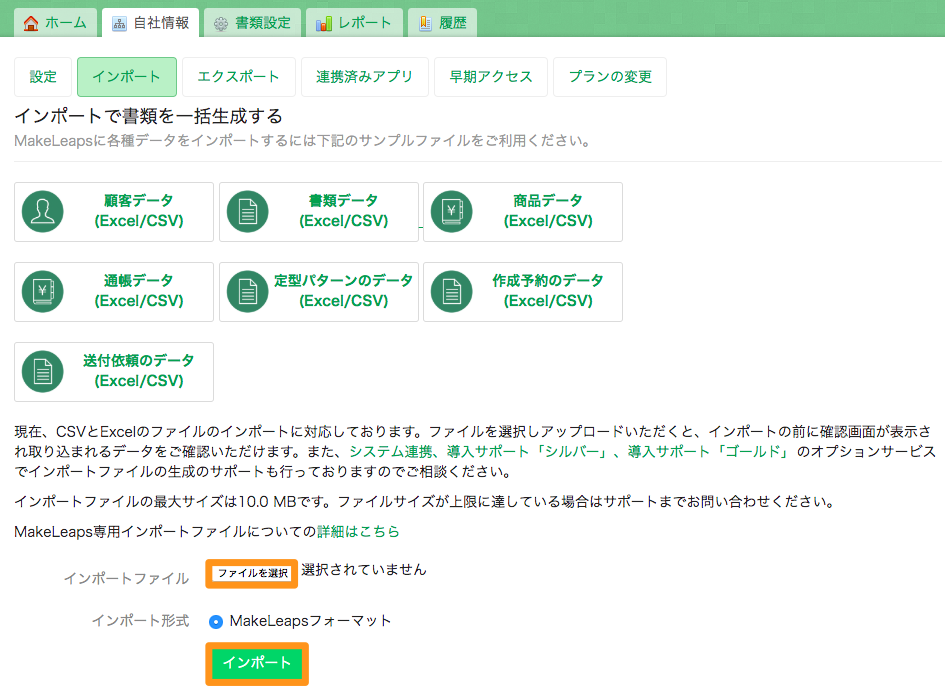
Task: Click the ファイルを選択 button
Action: [252, 573]
